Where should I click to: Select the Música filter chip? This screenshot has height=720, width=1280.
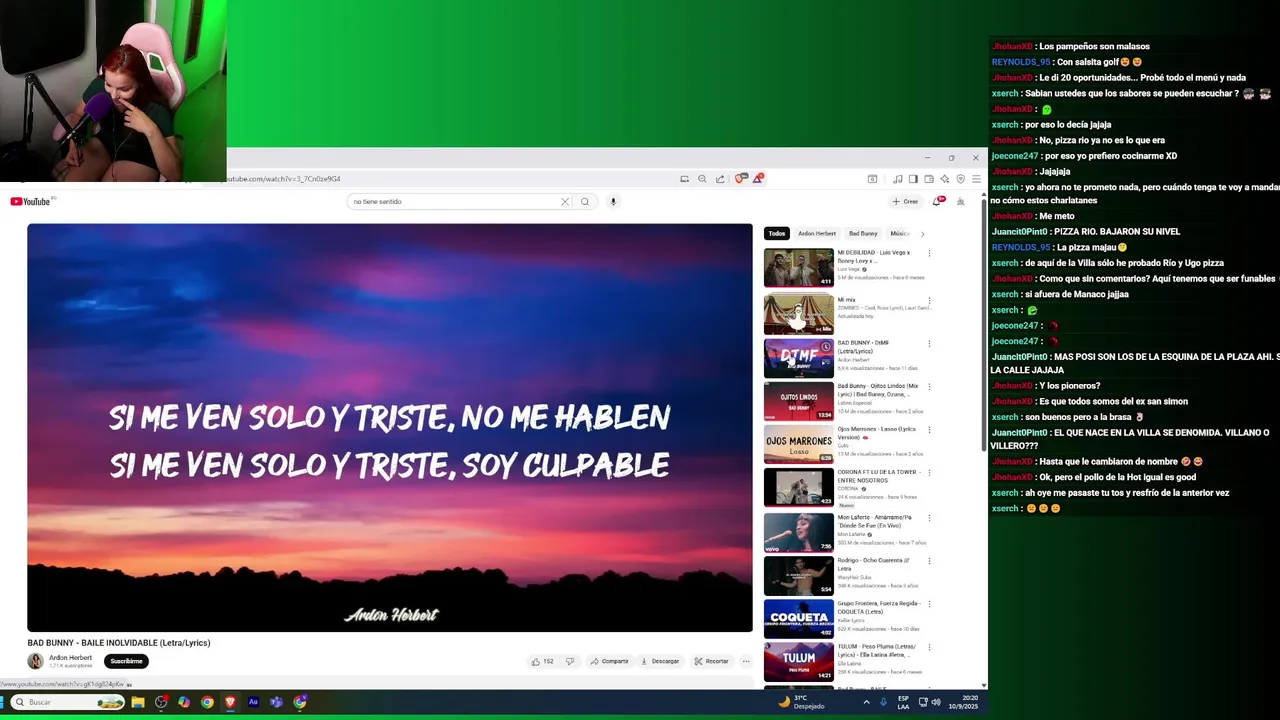[x=899, y=233]
